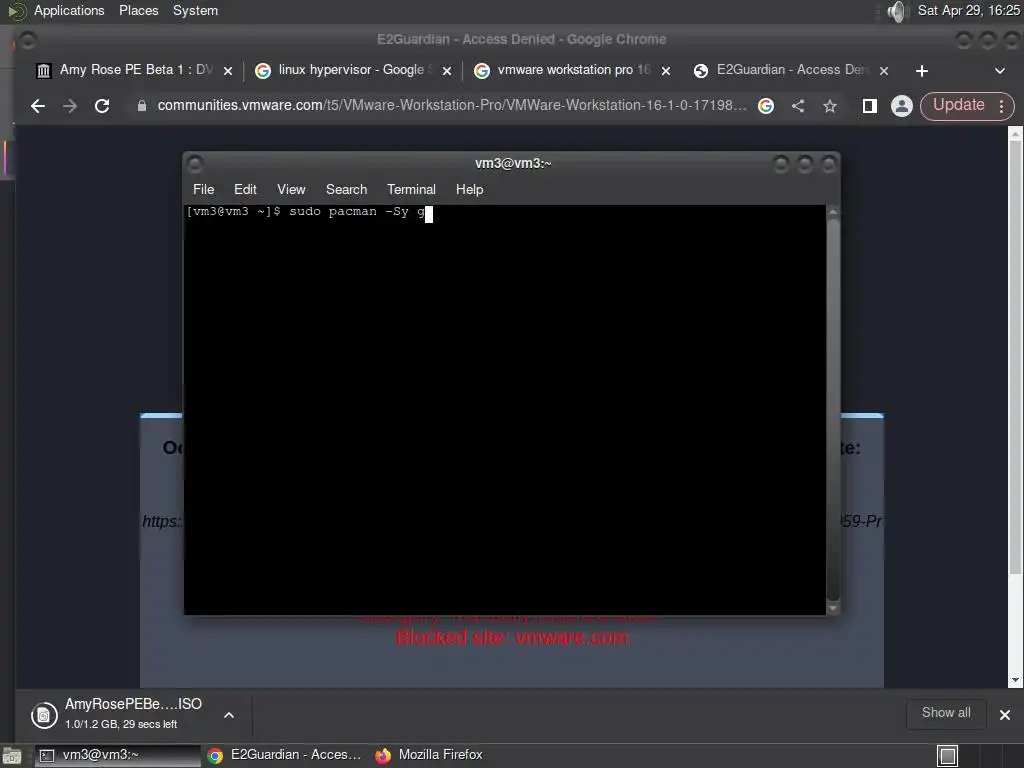
Task: Open terminal Search menu
Action: [x=346, y=189]
